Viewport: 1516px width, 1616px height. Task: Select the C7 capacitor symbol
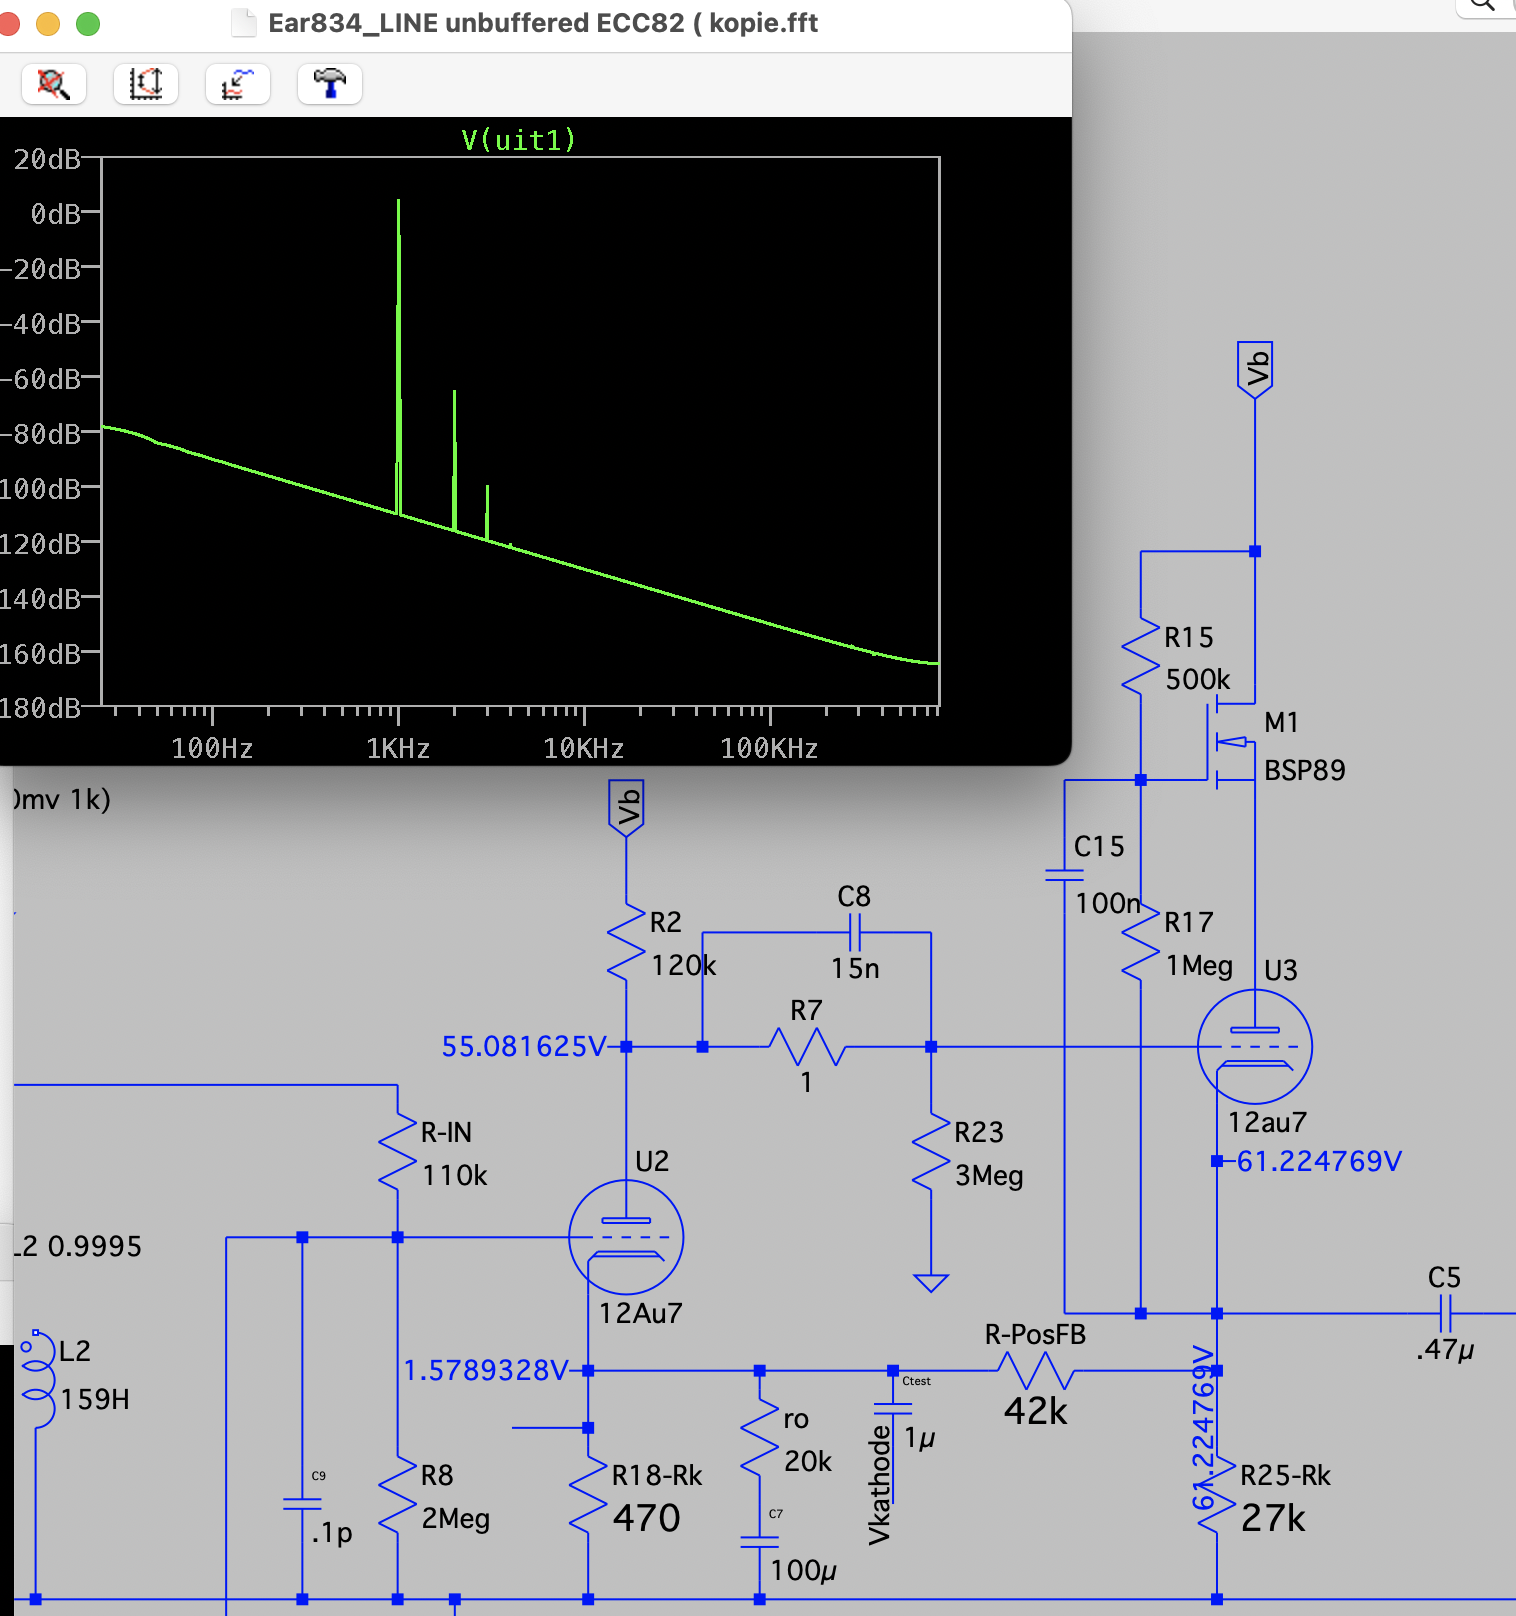[760, 1542]
